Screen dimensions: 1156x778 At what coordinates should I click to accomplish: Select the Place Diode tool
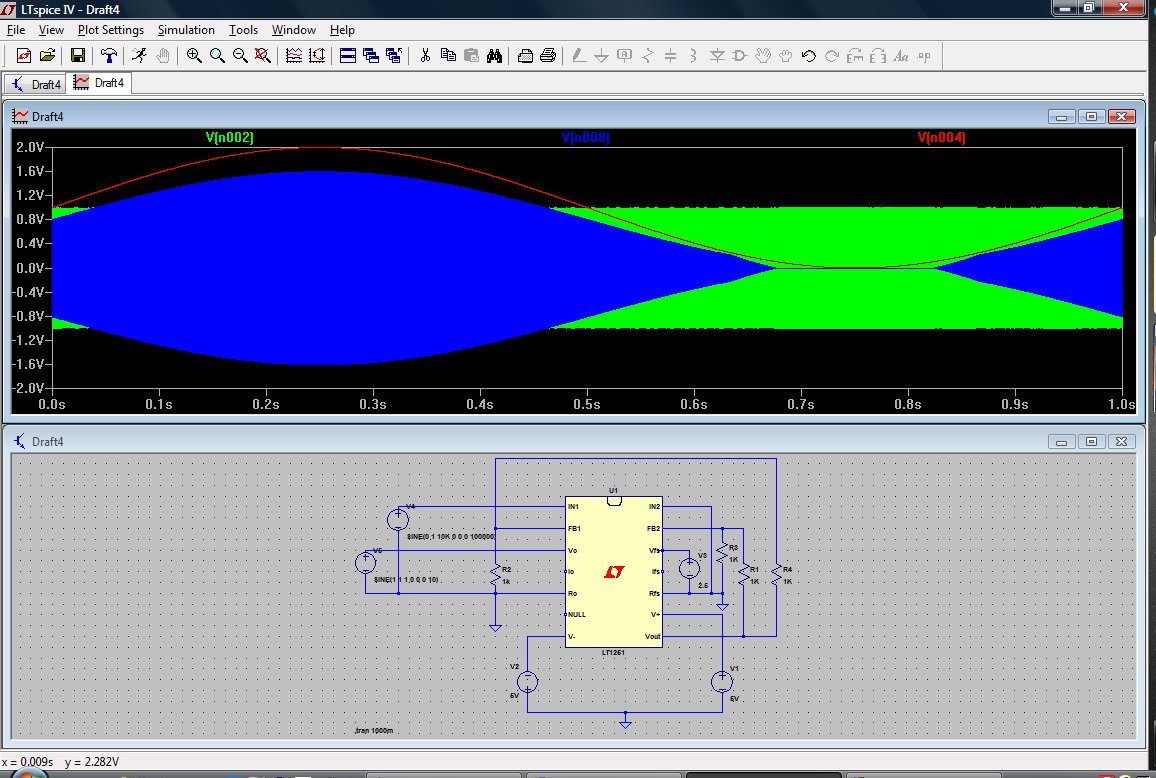(717, 56)
